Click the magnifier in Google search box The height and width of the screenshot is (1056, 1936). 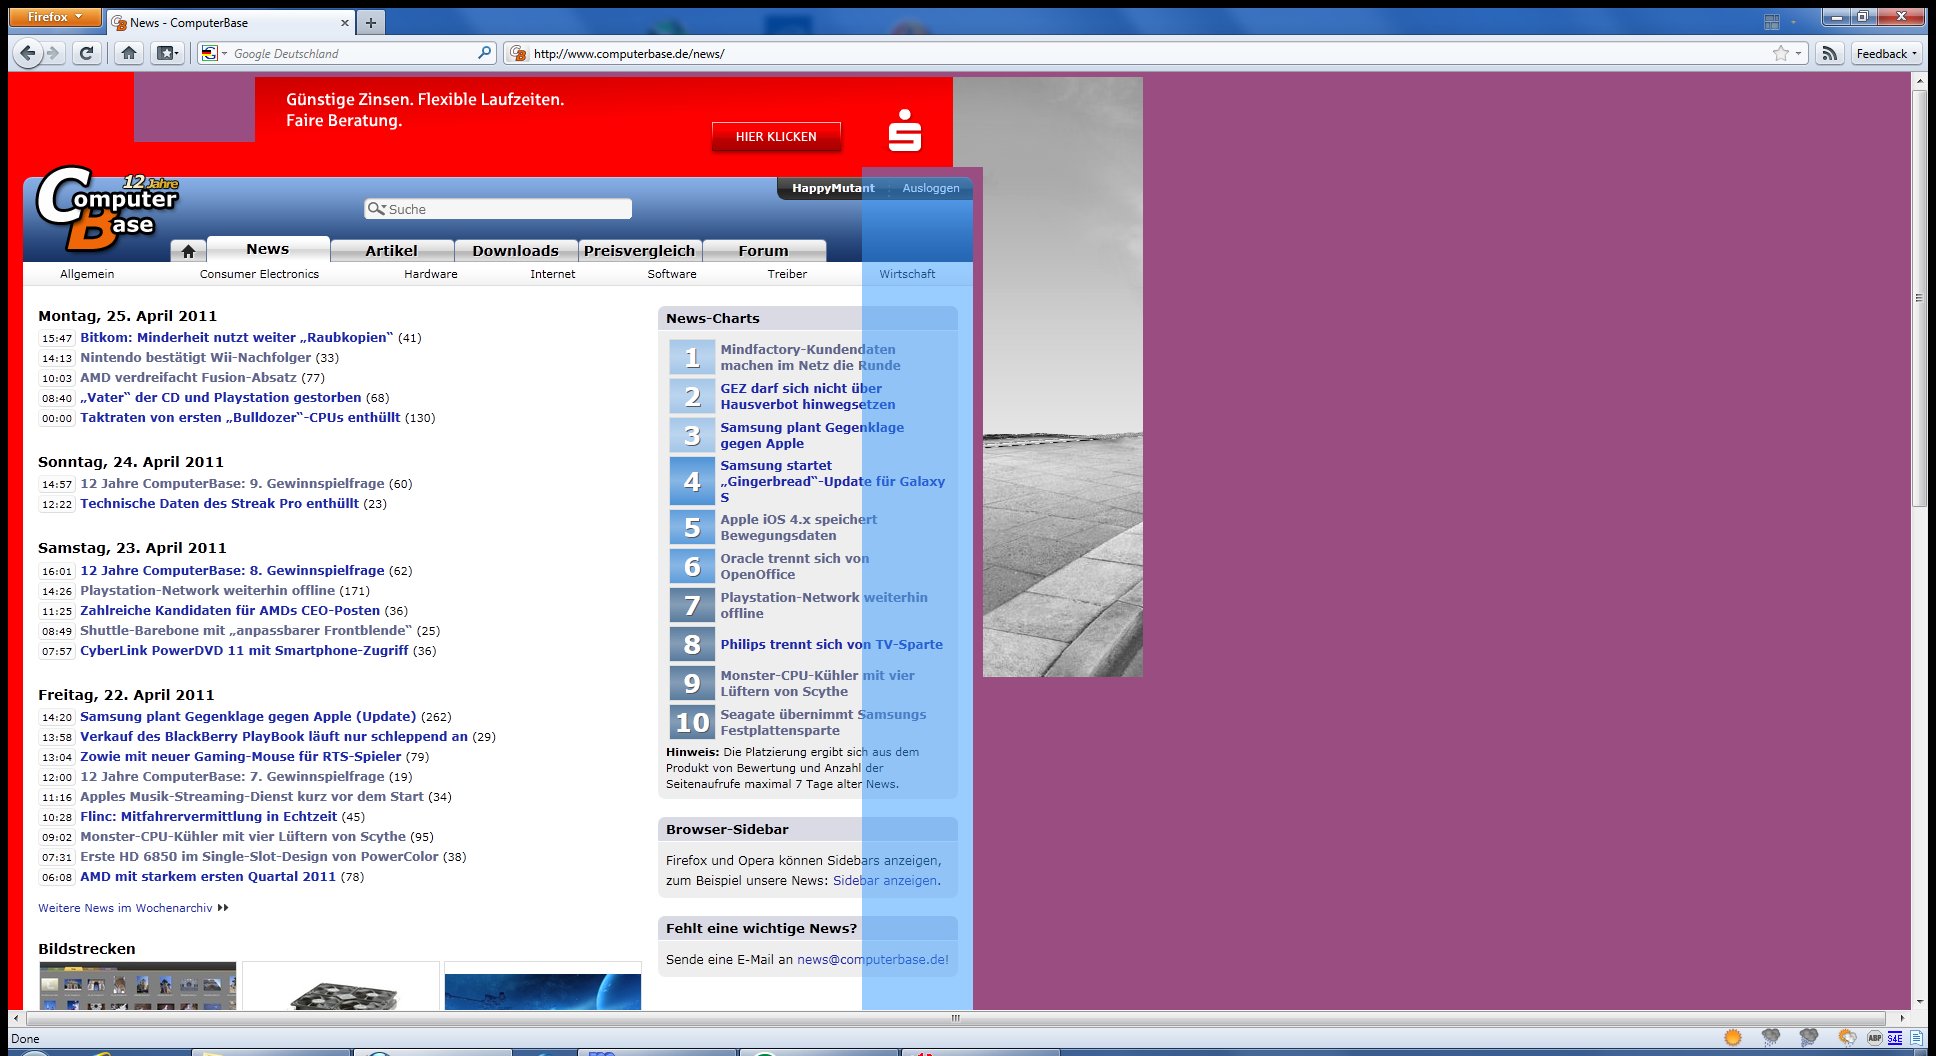[x=485, y=53]
